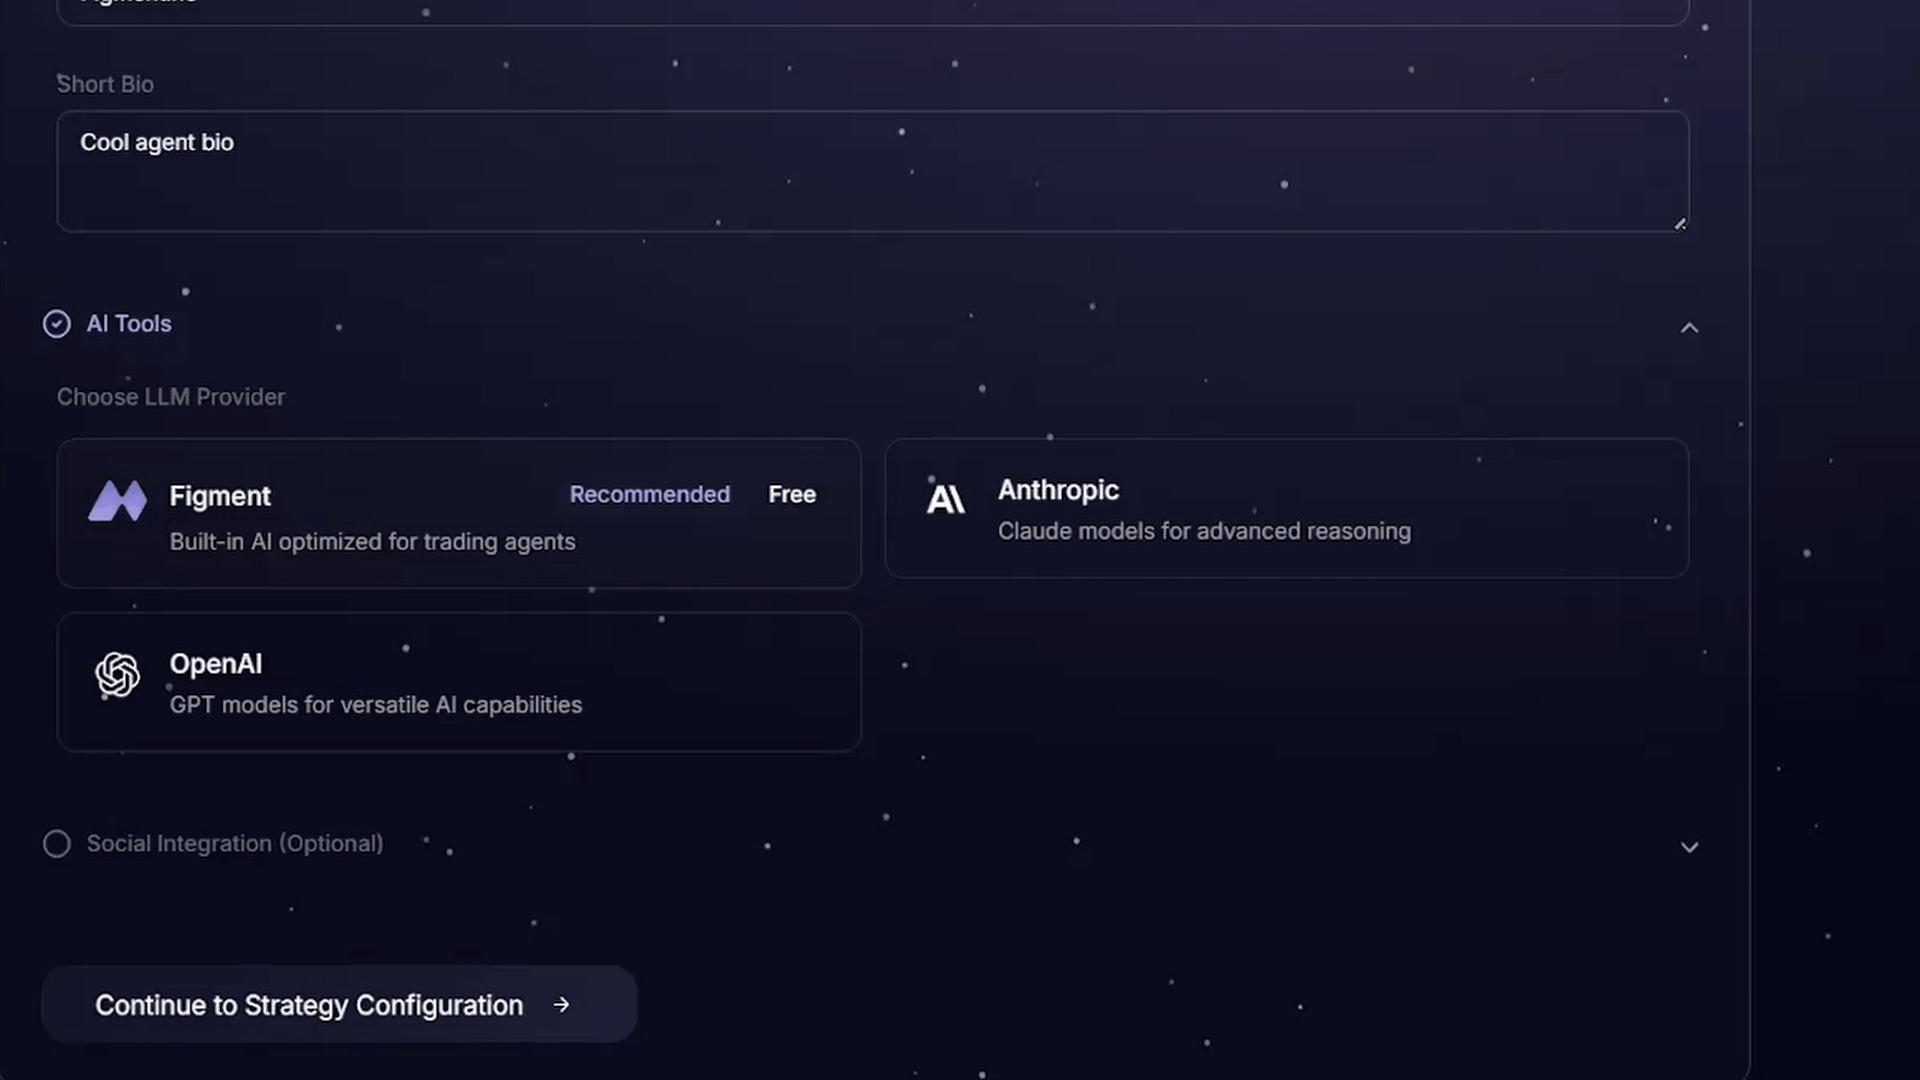Viewport: 1920px width, 1080px height.
Task: Open the Social Integration (Optional) section
Action: (x=235, y=844)
